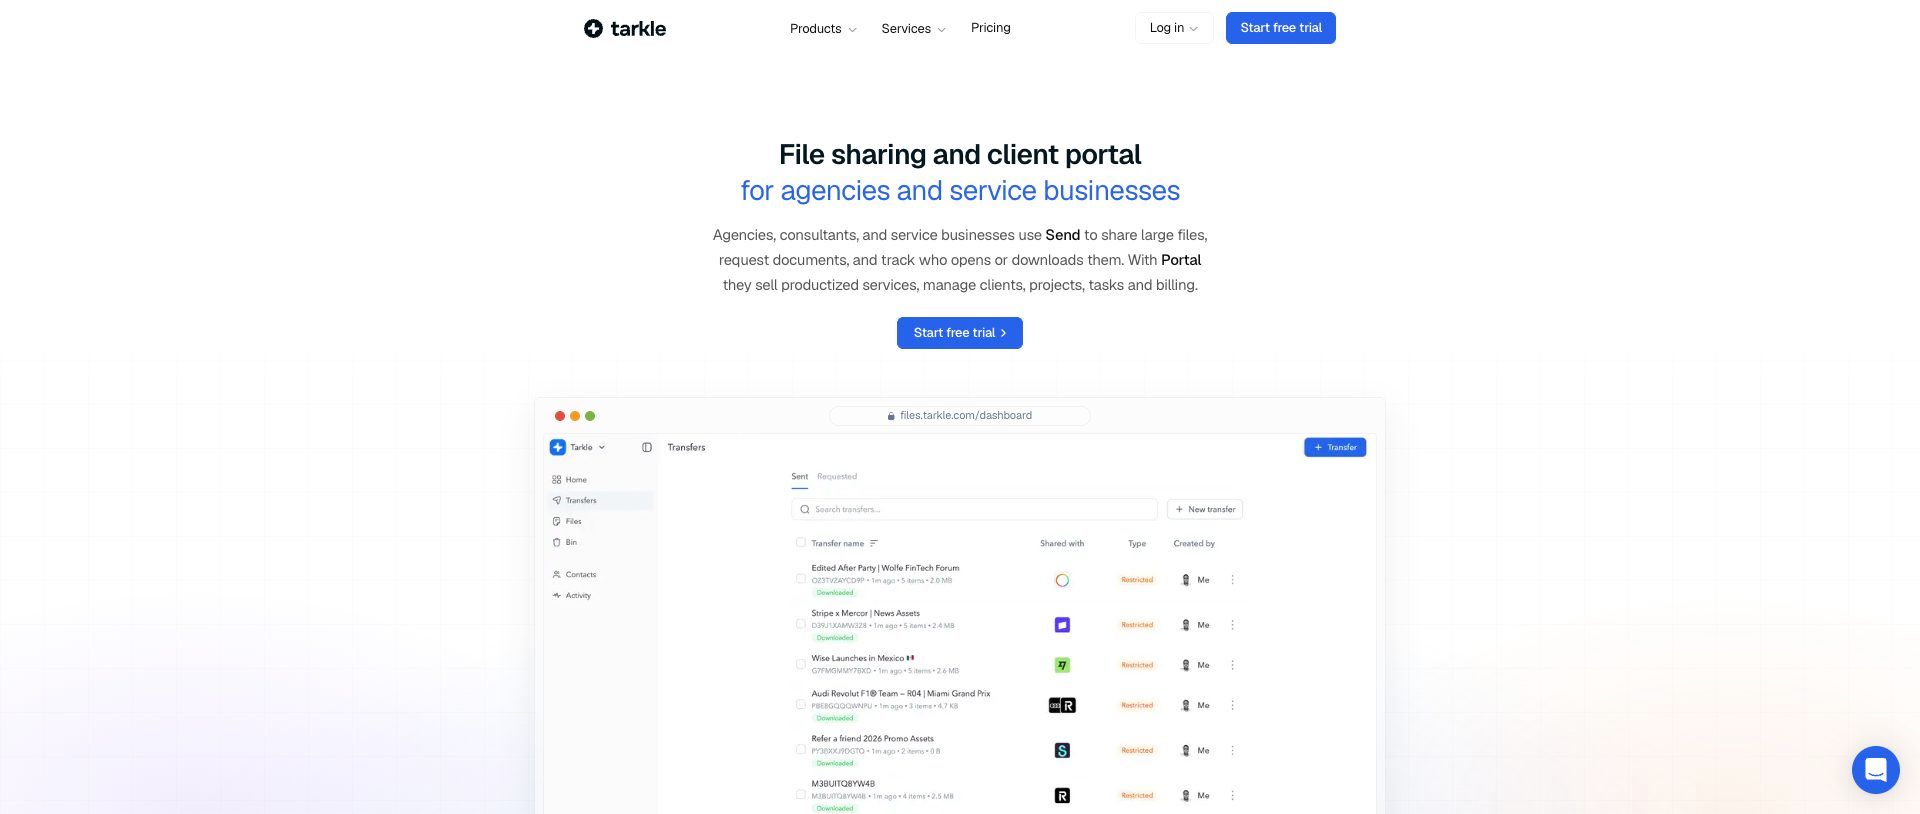Expand the Services dropdown menu

tap(913, 29)
